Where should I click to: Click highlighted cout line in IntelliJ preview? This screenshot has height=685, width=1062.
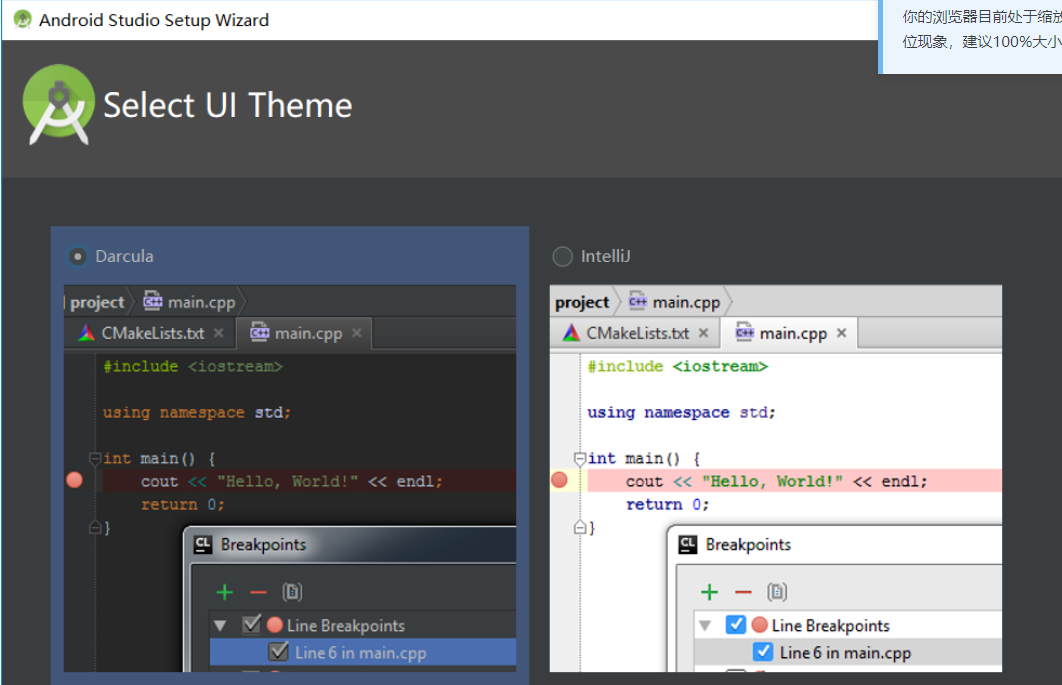(794, 481)
